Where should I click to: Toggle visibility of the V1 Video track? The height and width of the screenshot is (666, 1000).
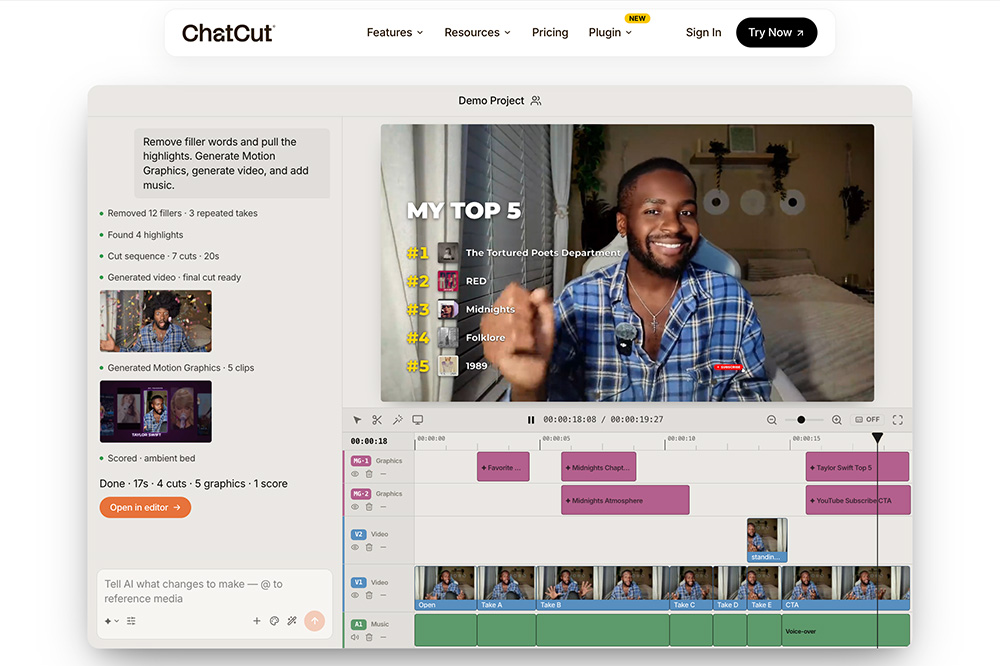[x=355, y=595]
